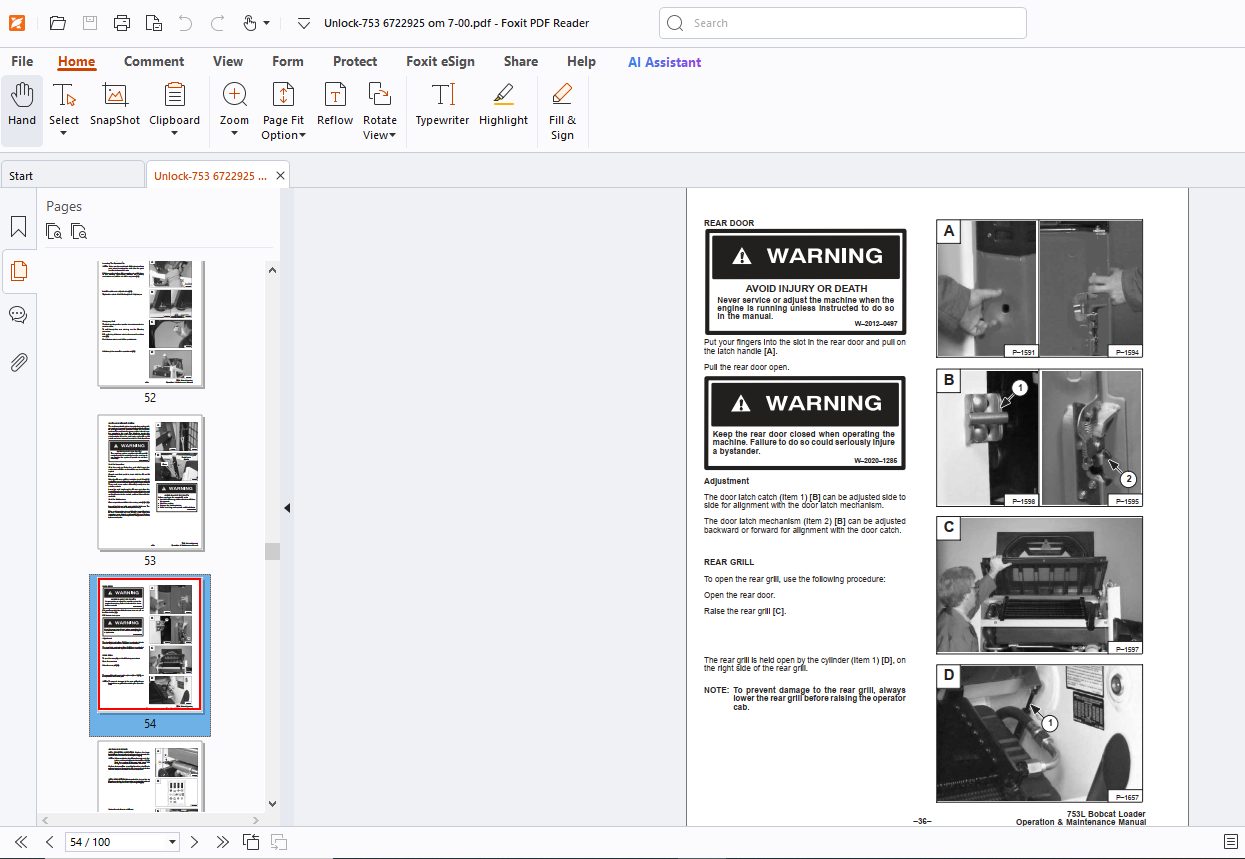Open the Customize Quick Access toolbar arrow
This screenshot has width=1245, height=859.
[x=304, y=23]
